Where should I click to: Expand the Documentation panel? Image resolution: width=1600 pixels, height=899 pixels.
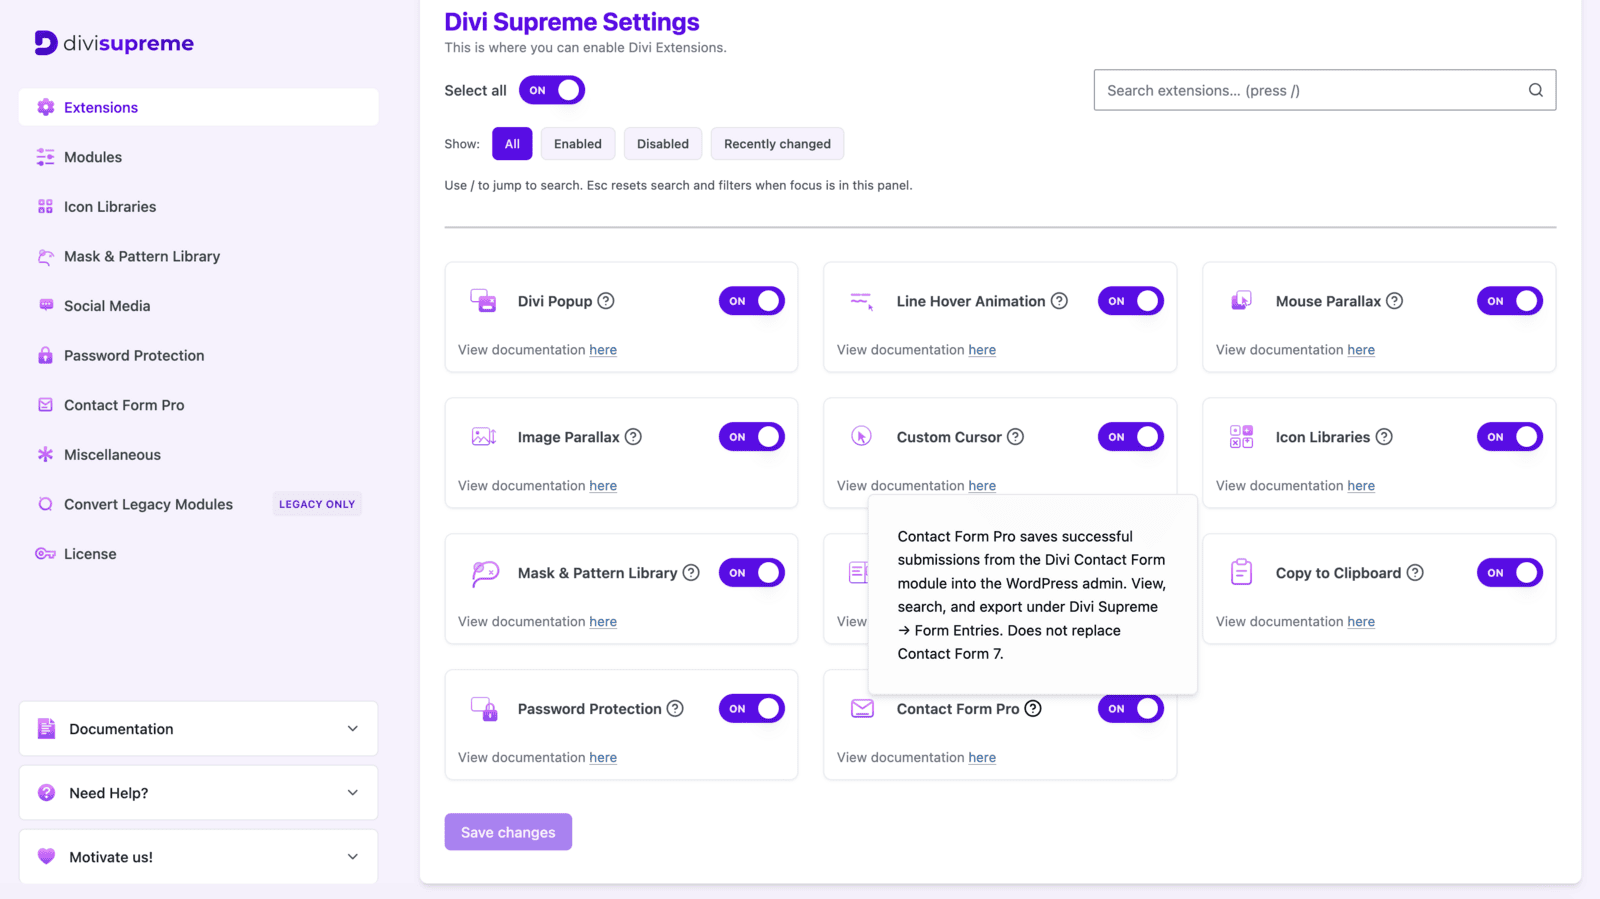[198, 729]
